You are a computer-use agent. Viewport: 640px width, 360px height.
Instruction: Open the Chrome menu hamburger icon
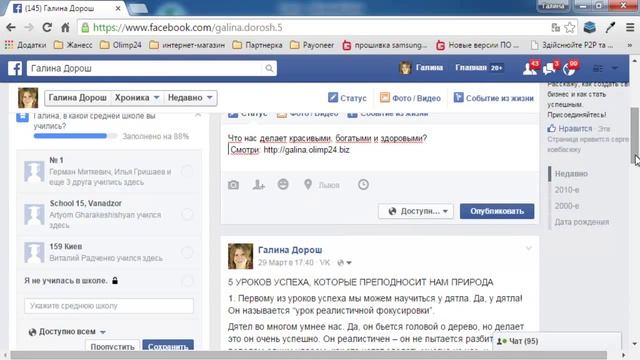[630, 27]
